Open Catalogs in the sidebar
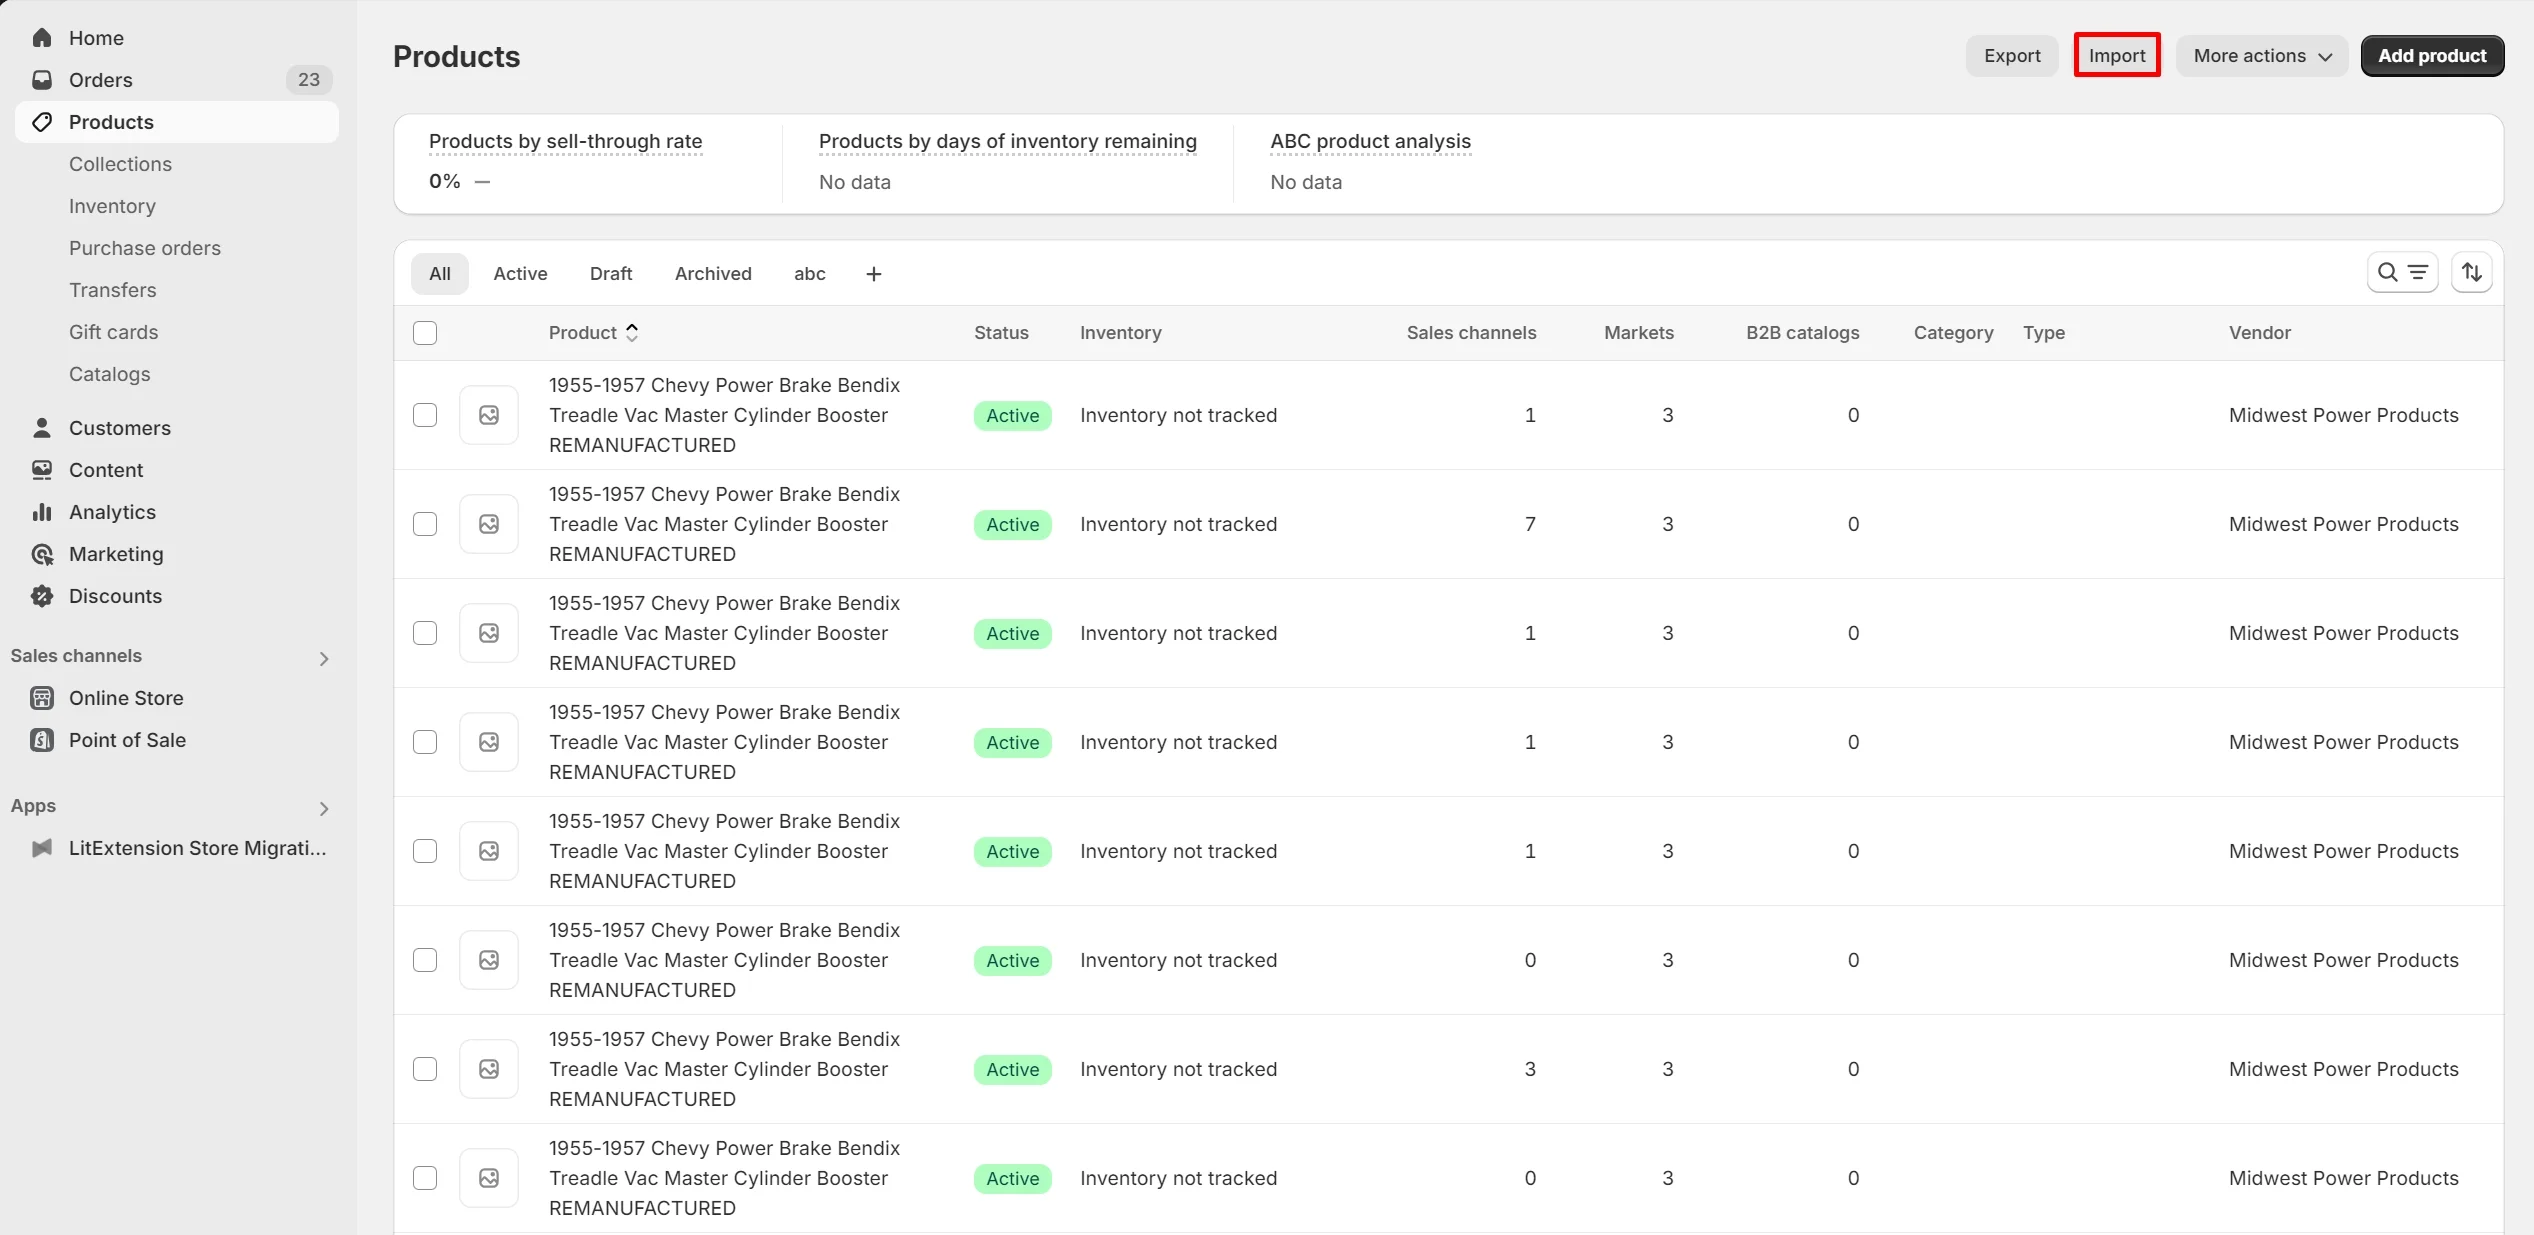The image size is (2534, 1235). (x=110, y=374)
